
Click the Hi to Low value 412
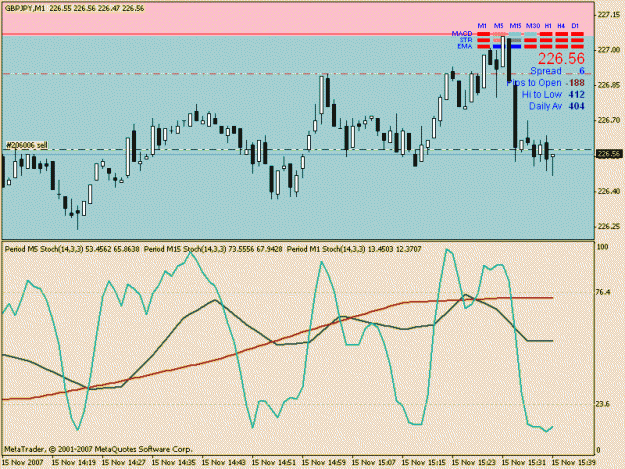[x=577, y=94]
